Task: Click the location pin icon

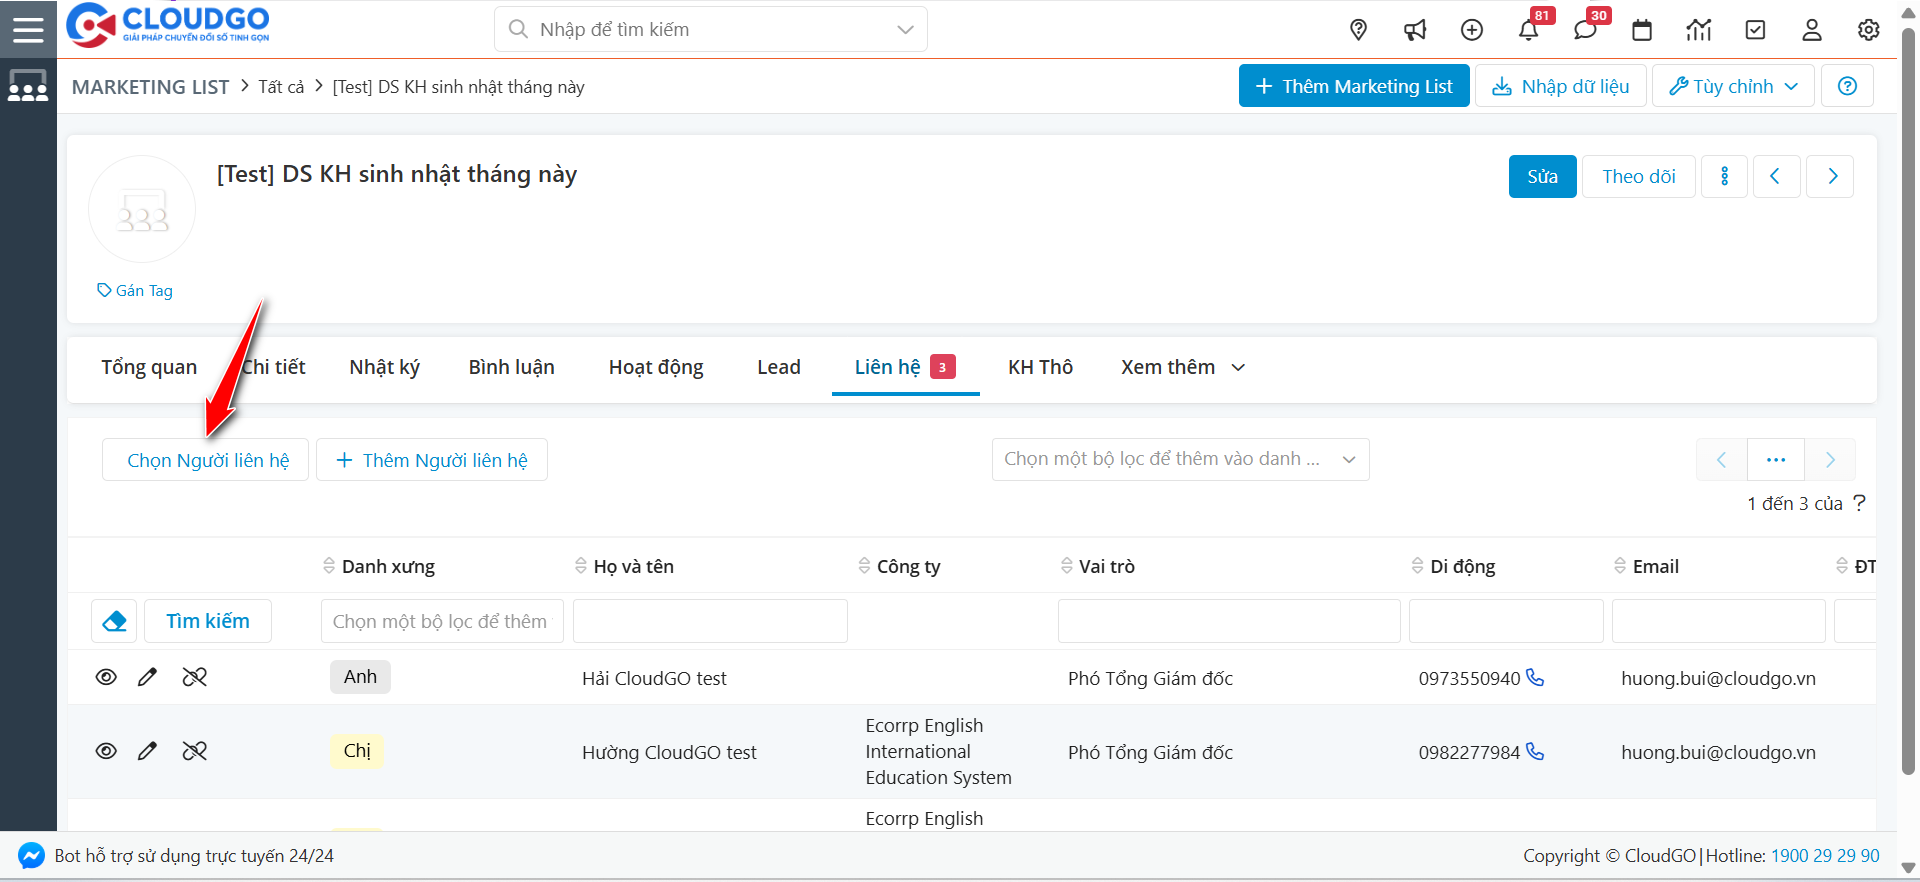Action: coord(1358,30)
